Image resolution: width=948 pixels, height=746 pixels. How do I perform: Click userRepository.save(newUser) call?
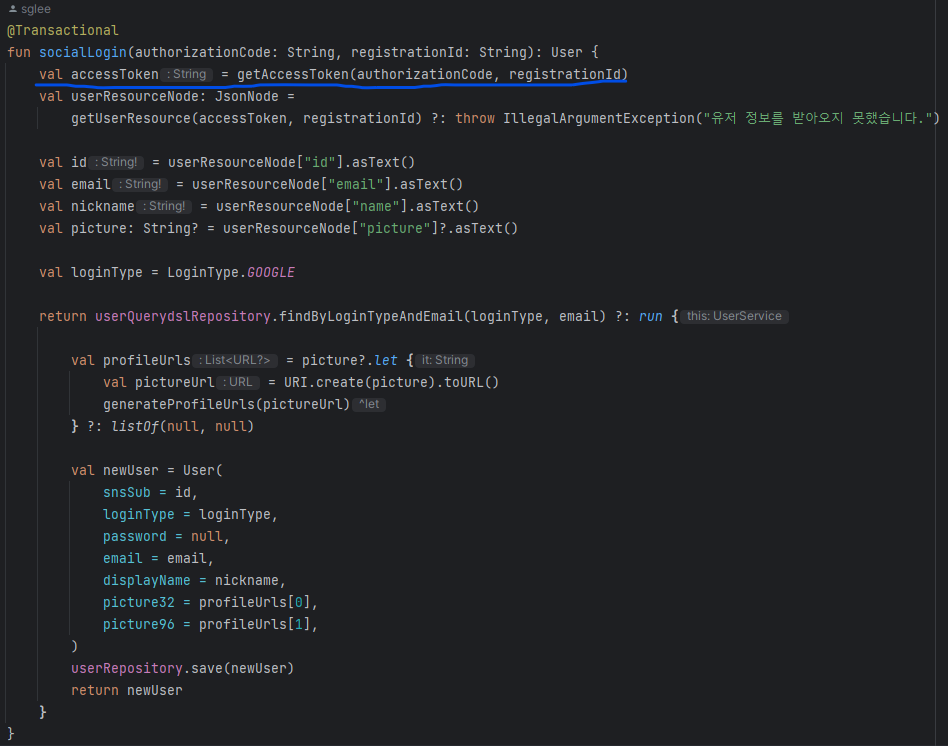[182, 669]
